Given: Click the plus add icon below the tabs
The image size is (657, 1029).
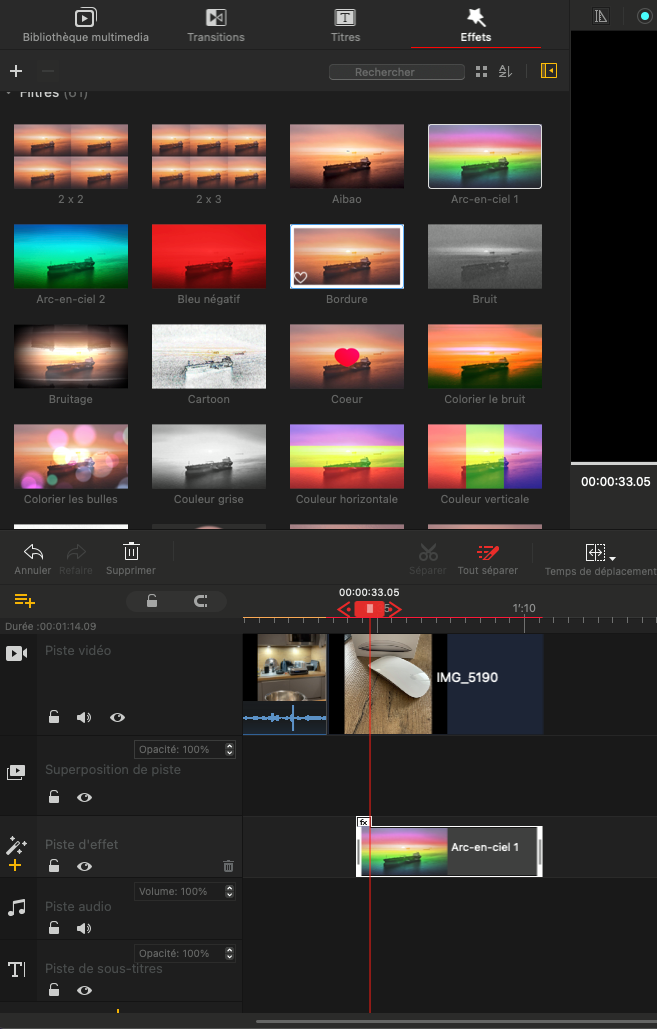Looking at the screenshot, I should coord(16,71).
